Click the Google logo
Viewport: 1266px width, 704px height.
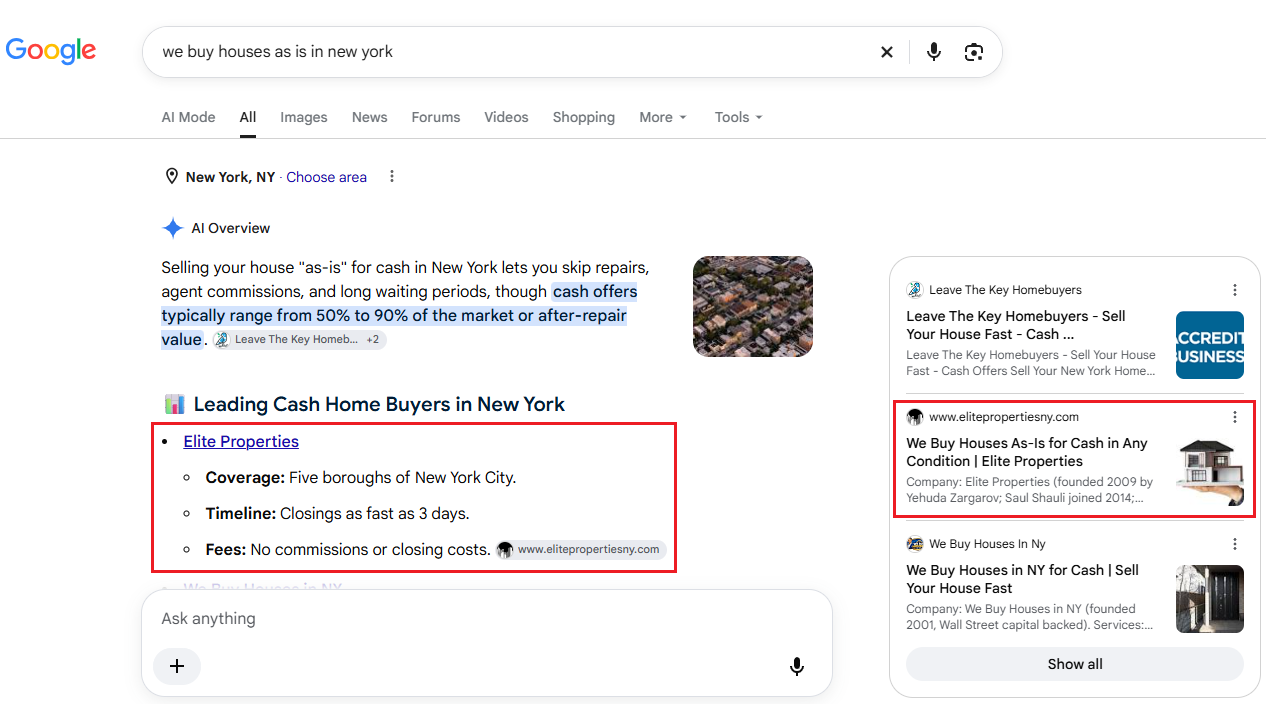tap(51, 50)
